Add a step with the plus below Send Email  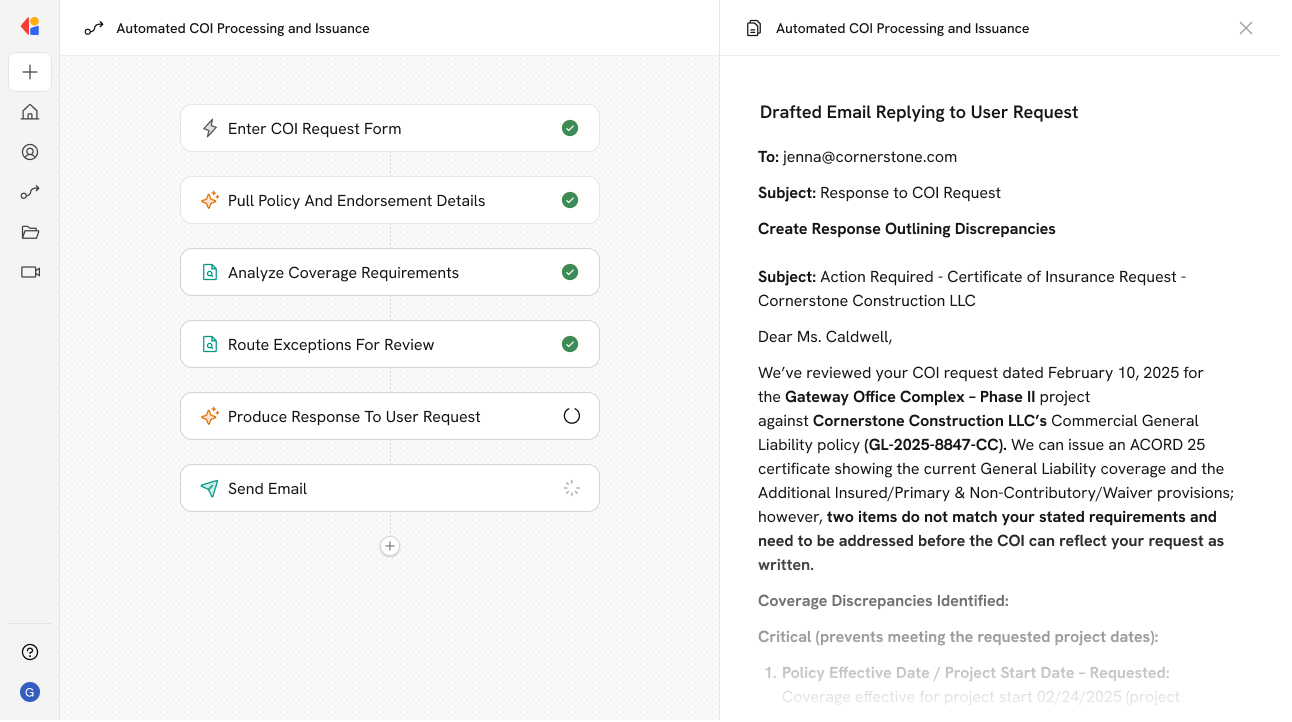[x=390, y=546]
